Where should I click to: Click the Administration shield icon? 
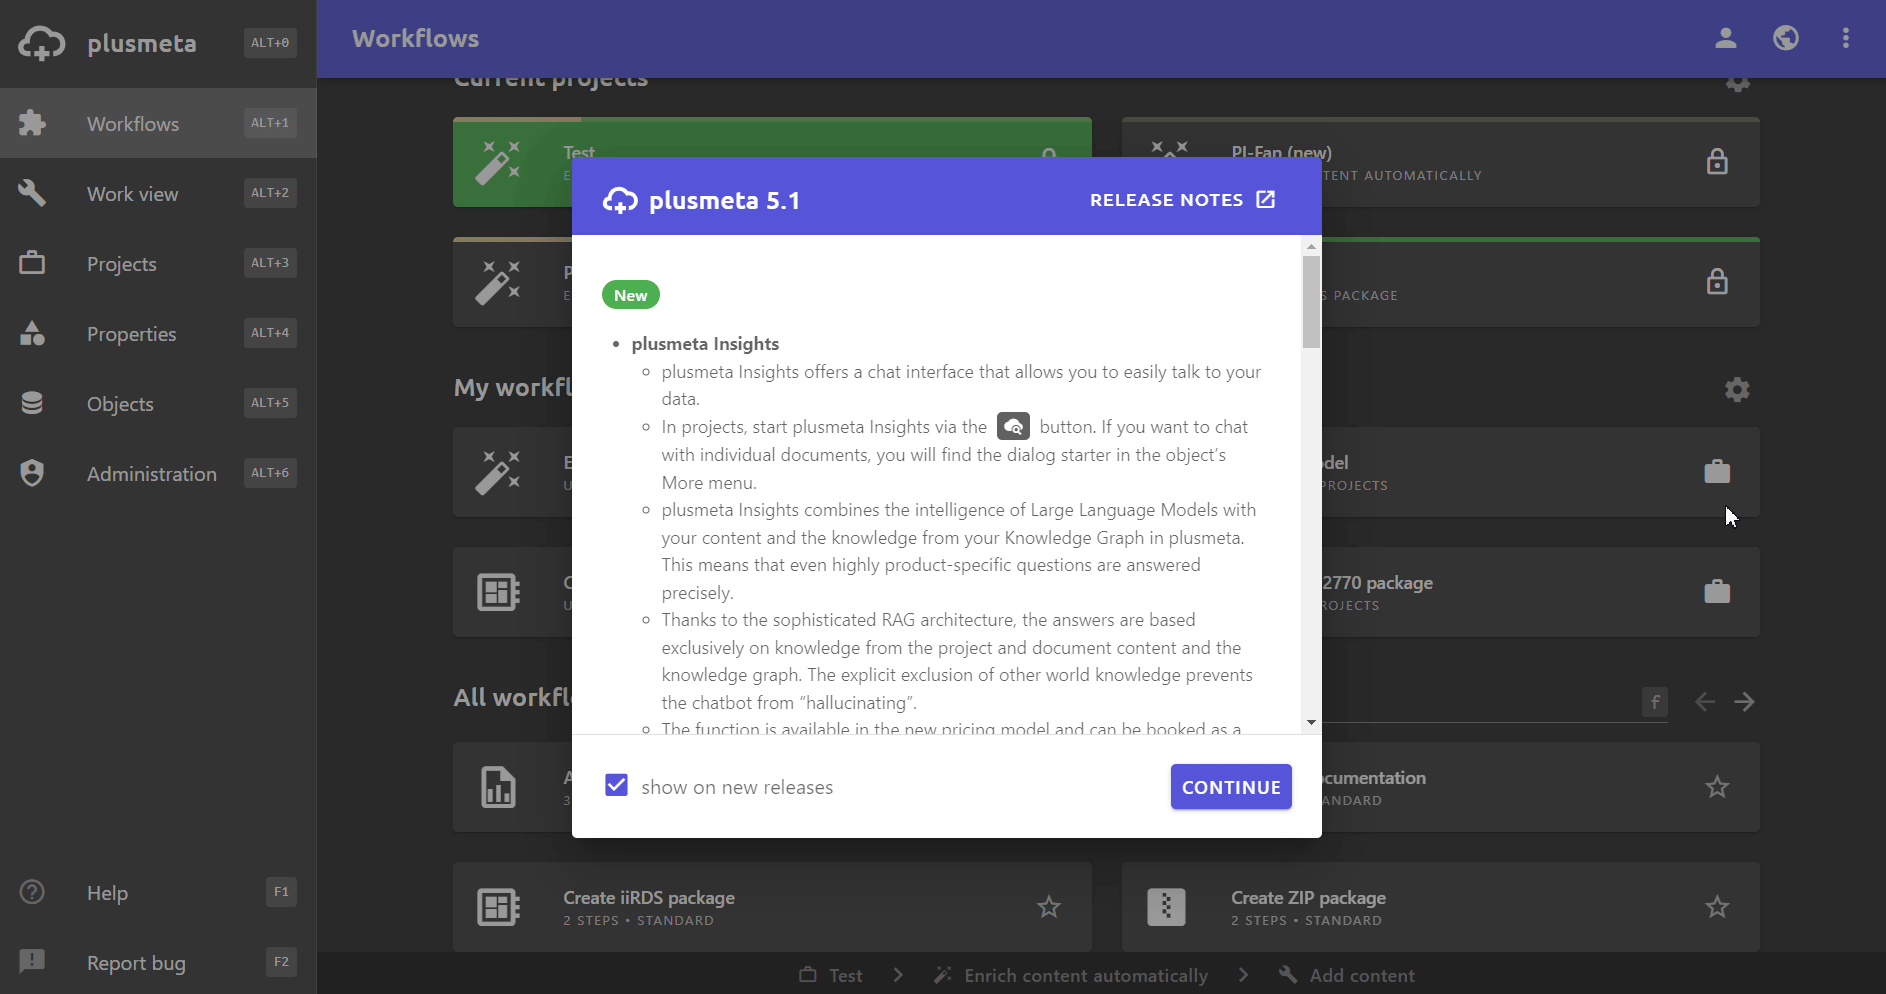(x=32, y=473)
